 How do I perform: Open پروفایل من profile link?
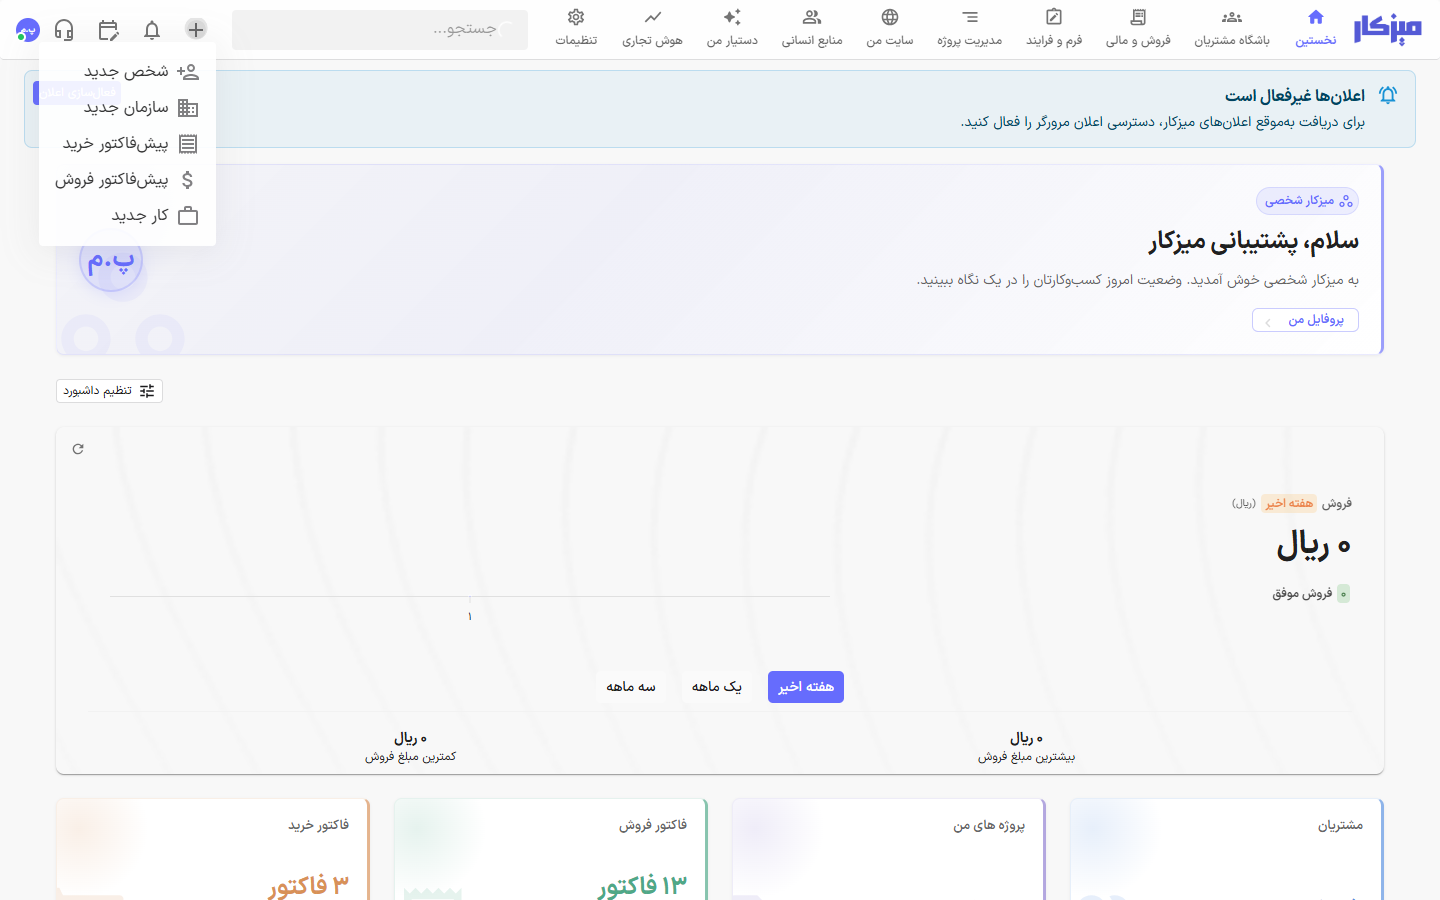(x=1305, y=320)
